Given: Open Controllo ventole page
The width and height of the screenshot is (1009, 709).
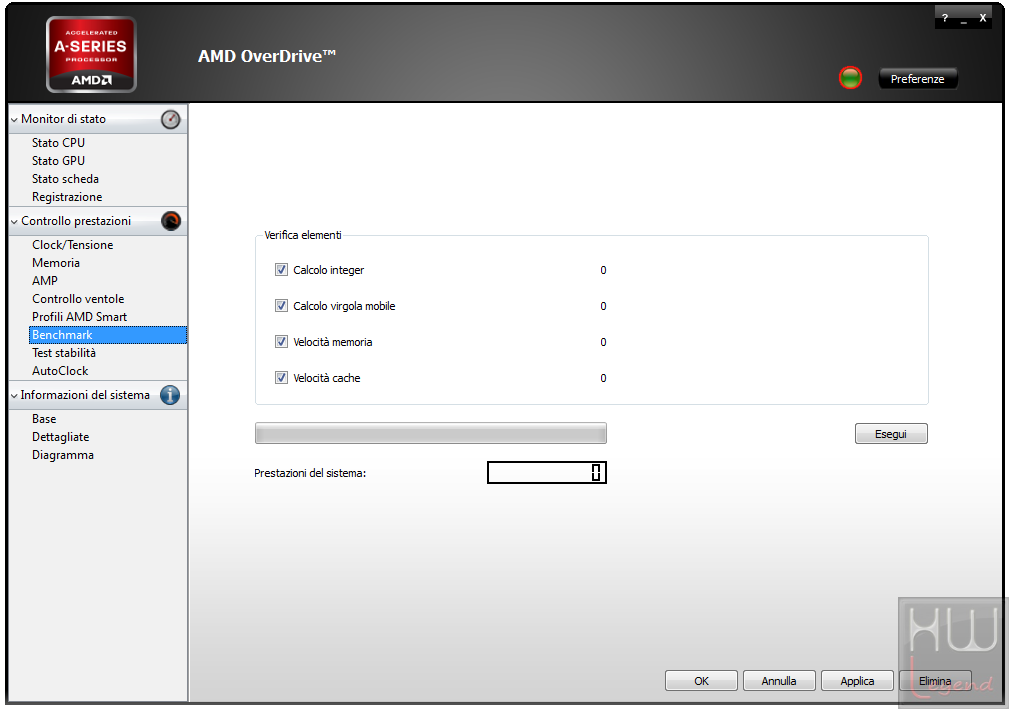Looking at the screenshot, I should [x=78, y=299].
